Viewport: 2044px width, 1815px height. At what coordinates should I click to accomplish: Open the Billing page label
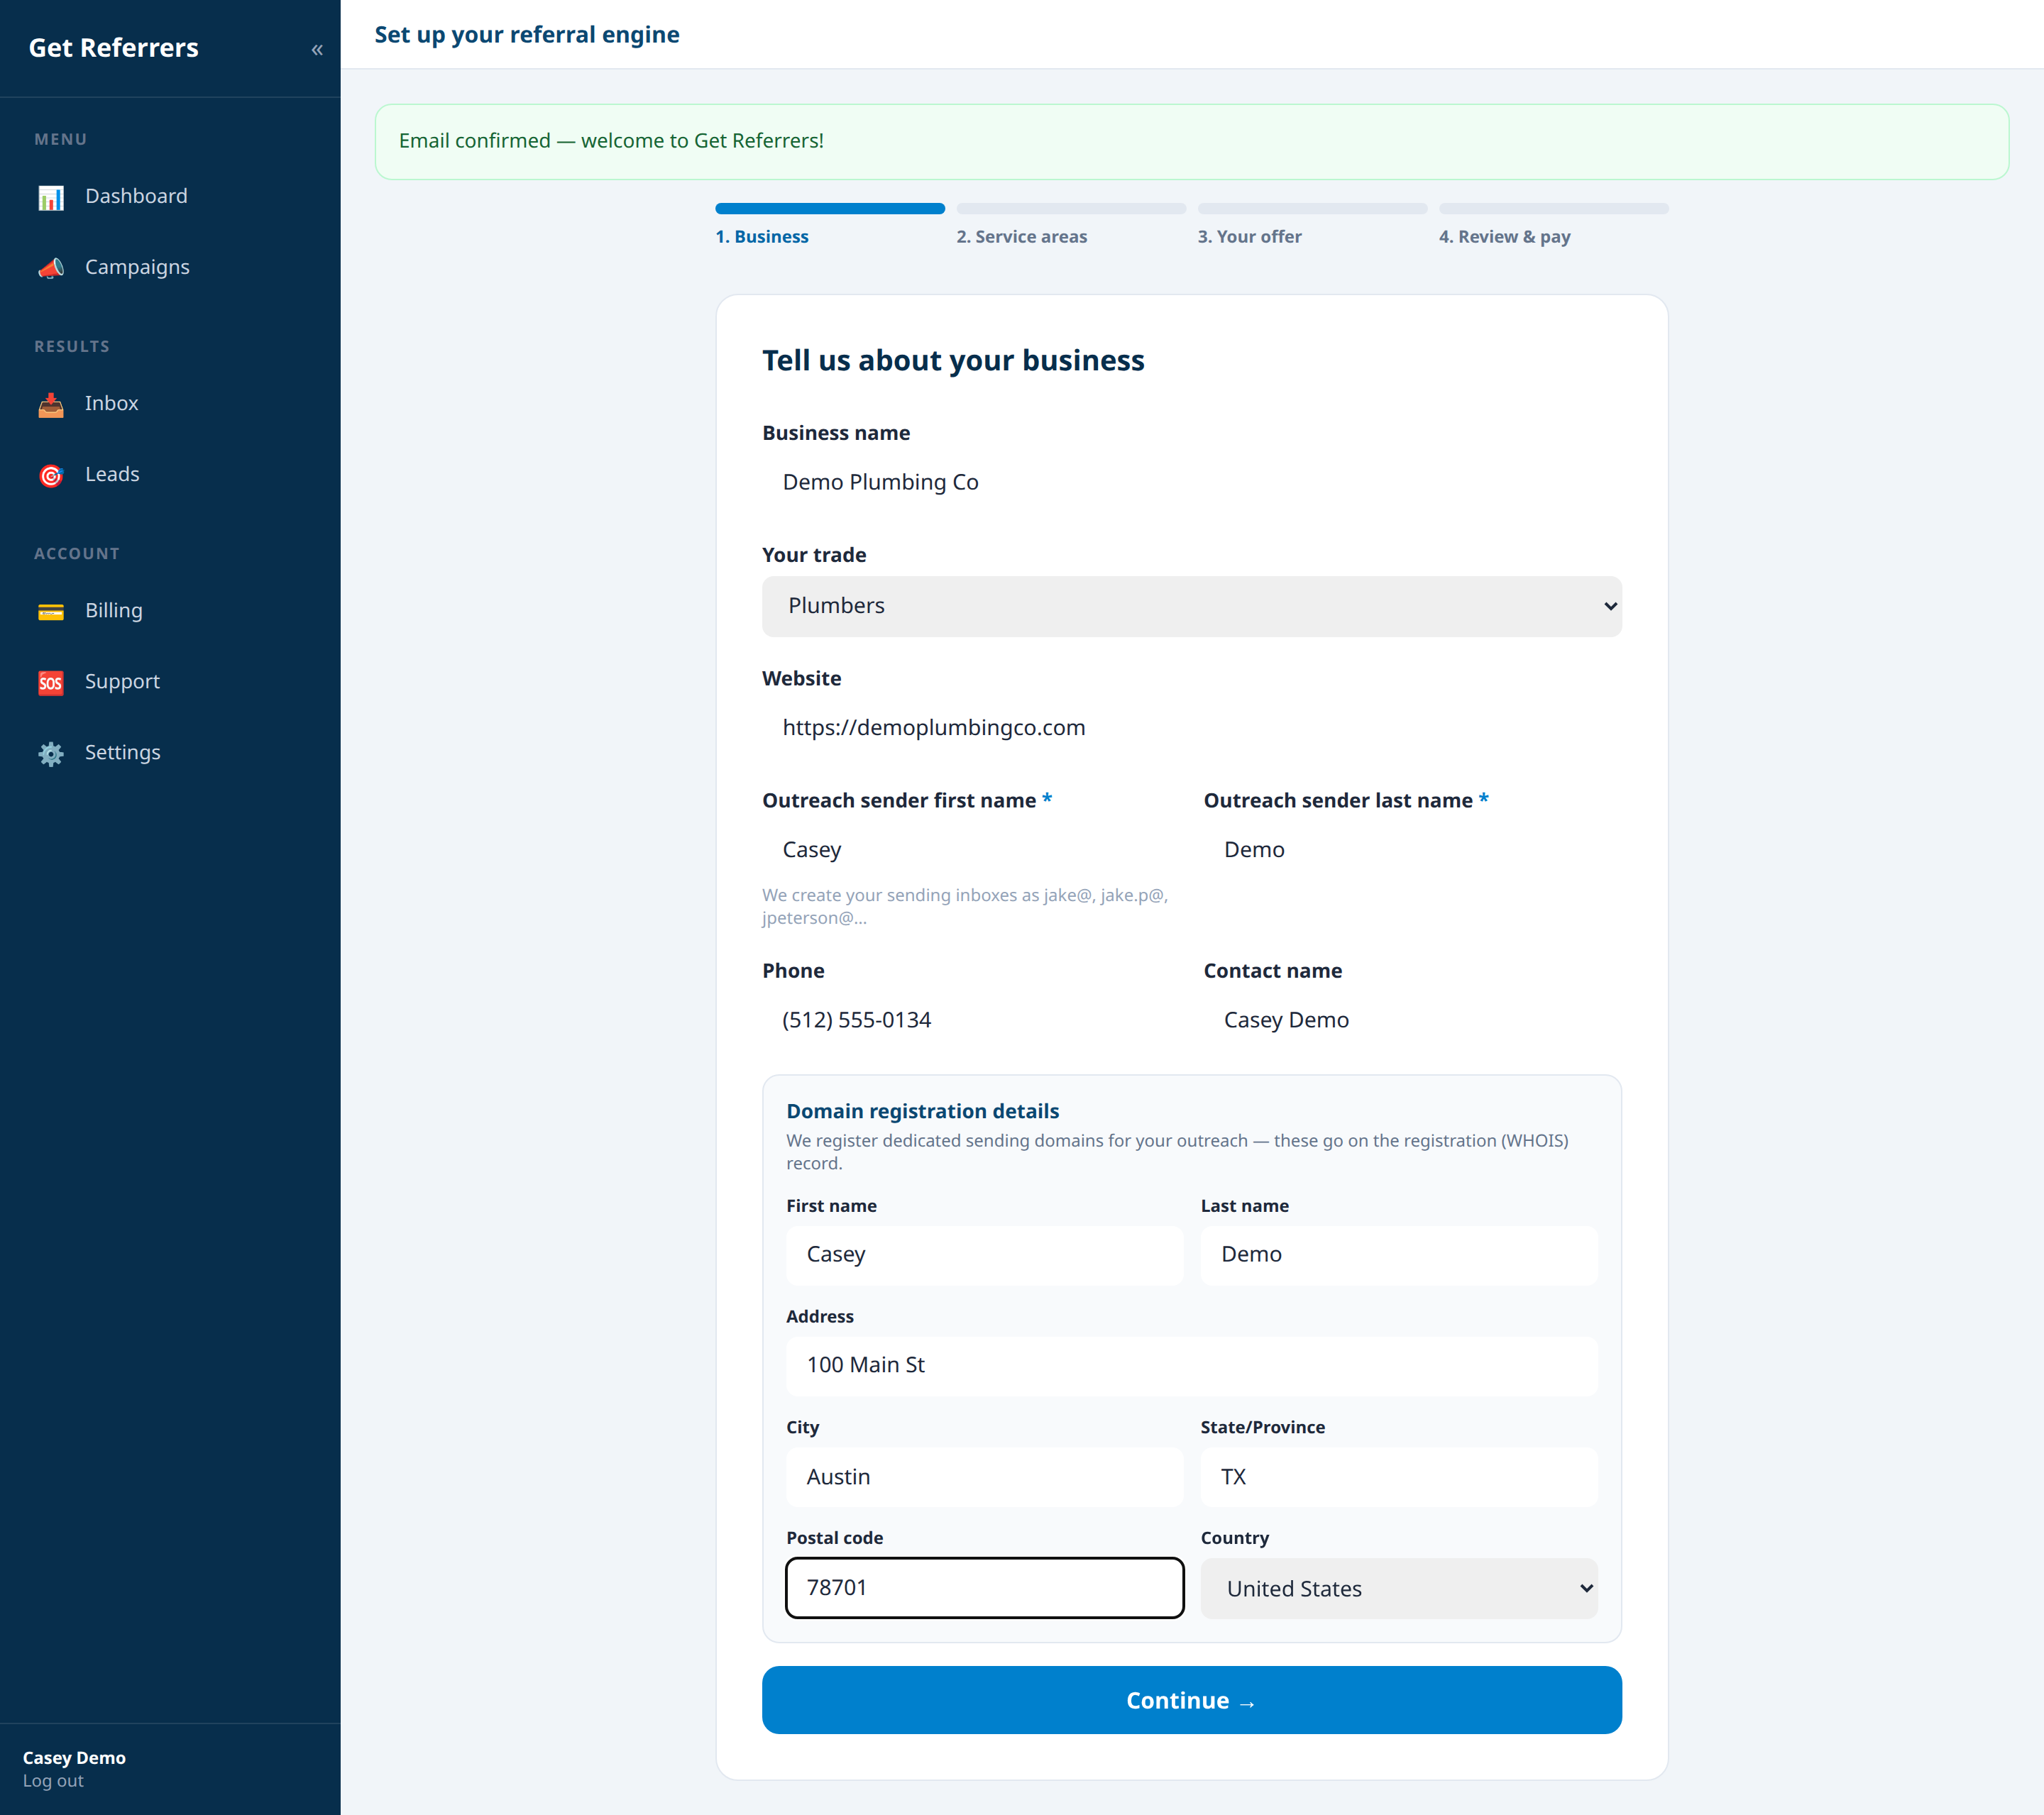(114, 610)
